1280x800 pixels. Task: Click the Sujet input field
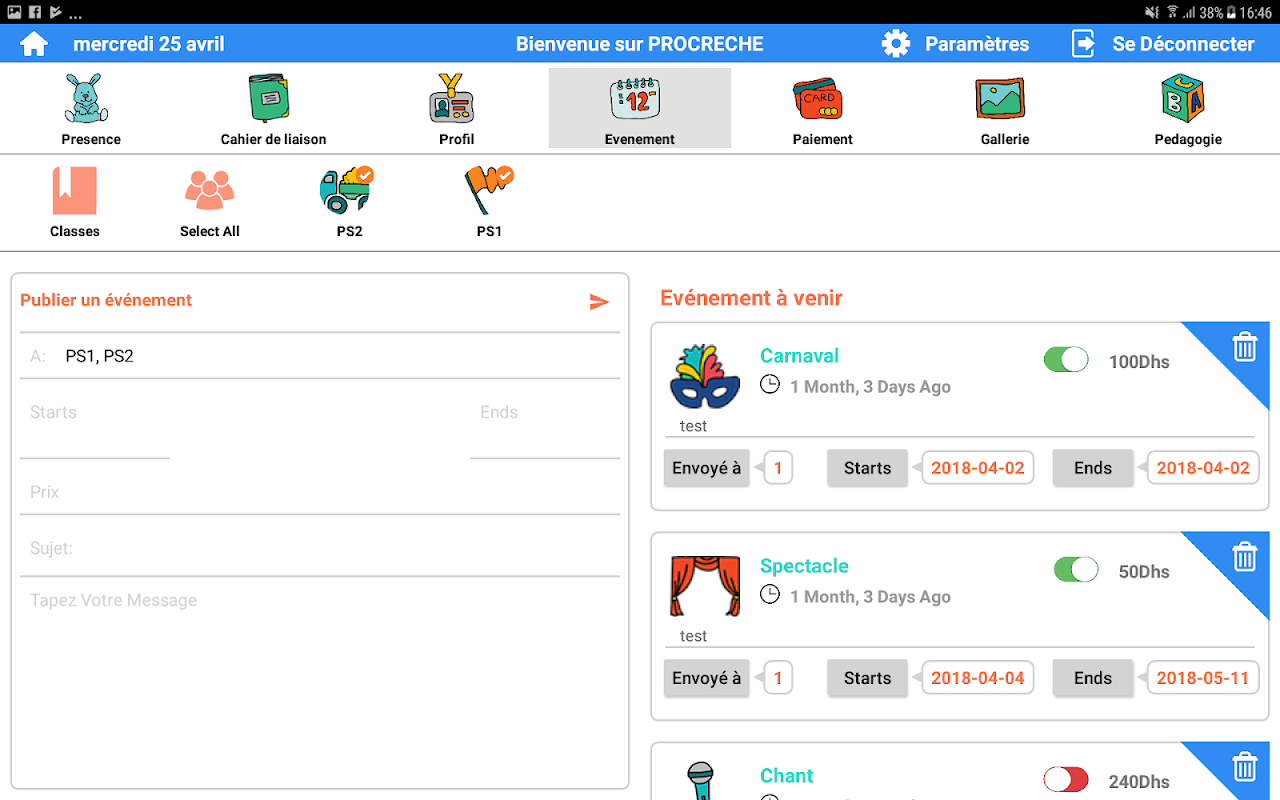click(x=320, y=548)
